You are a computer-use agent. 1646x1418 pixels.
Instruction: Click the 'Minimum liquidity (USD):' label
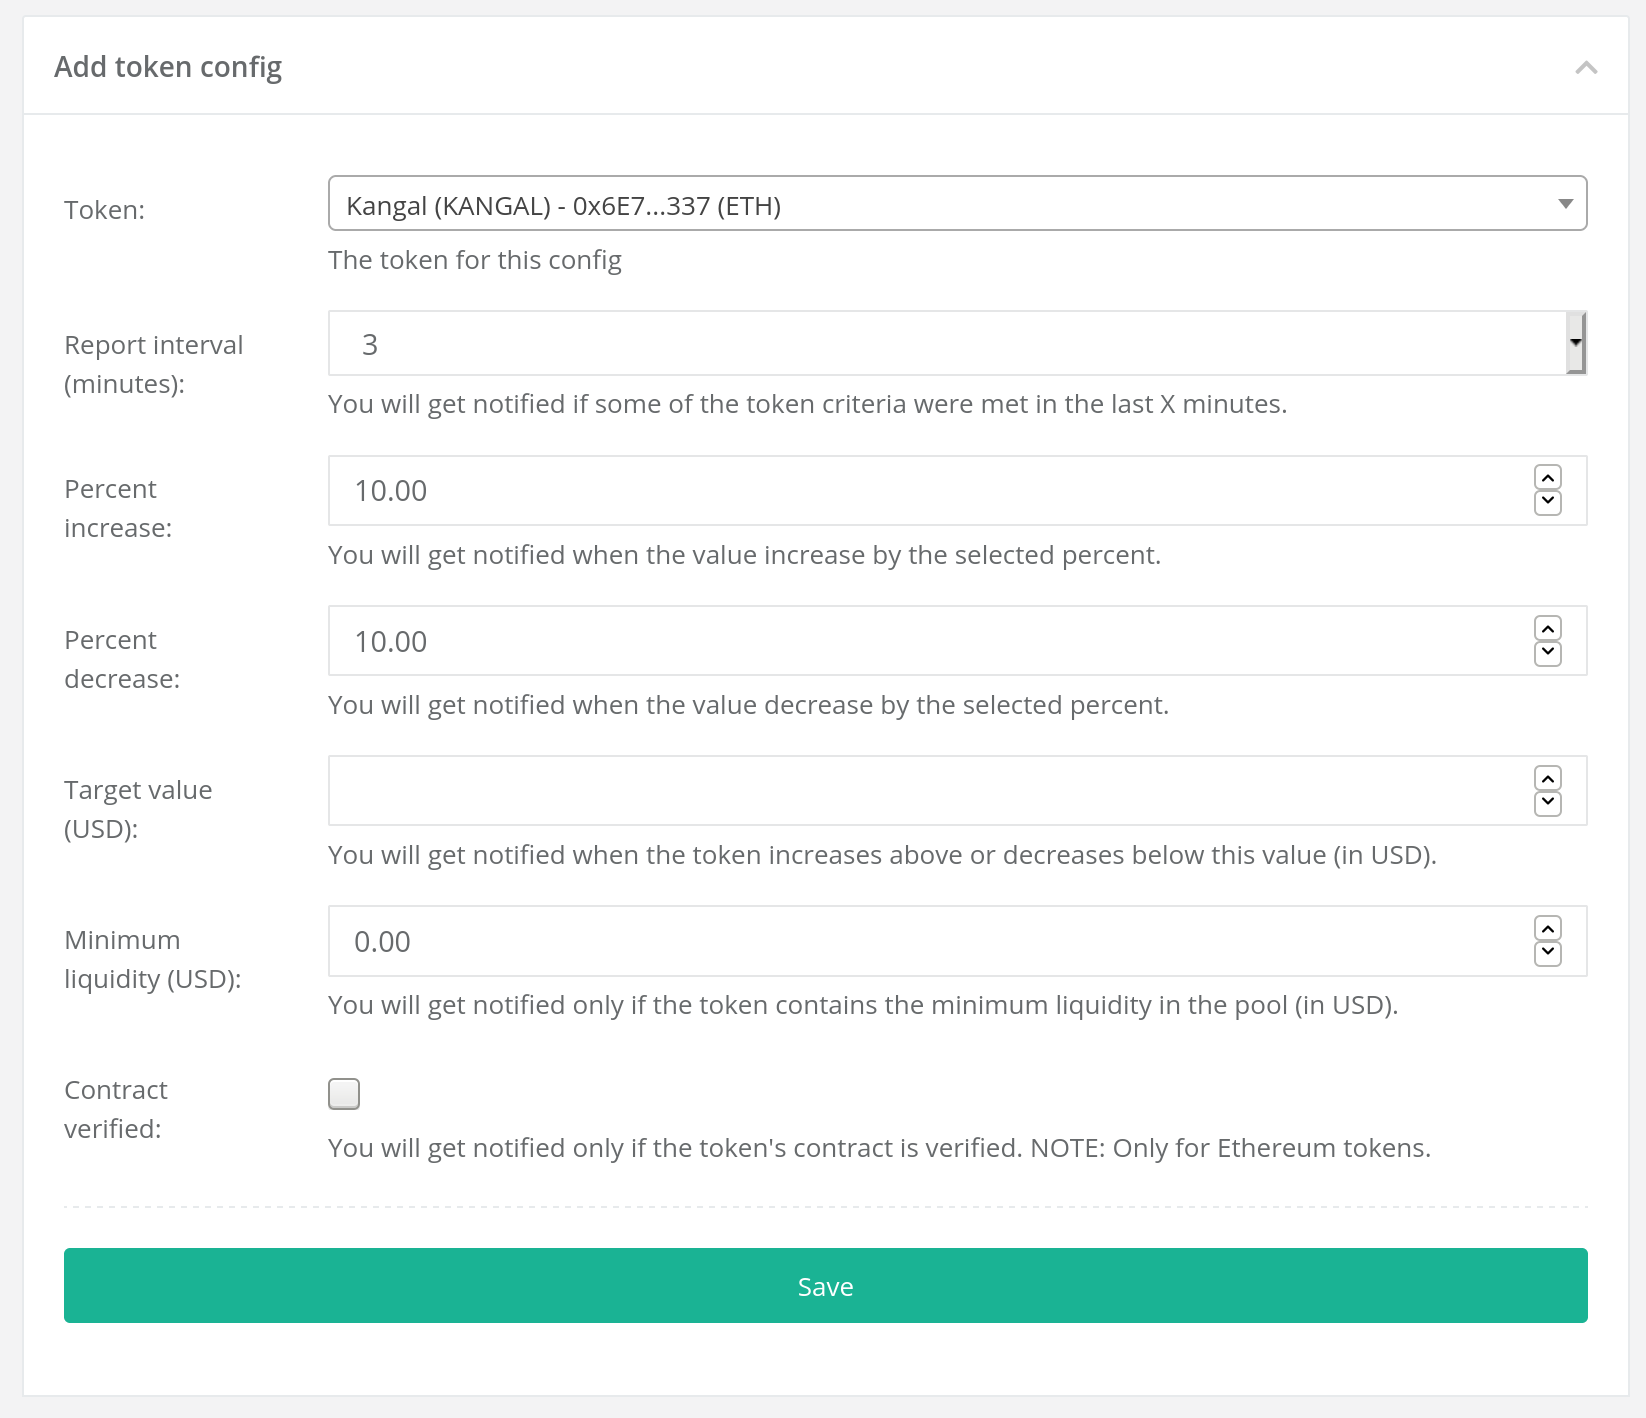153,959
